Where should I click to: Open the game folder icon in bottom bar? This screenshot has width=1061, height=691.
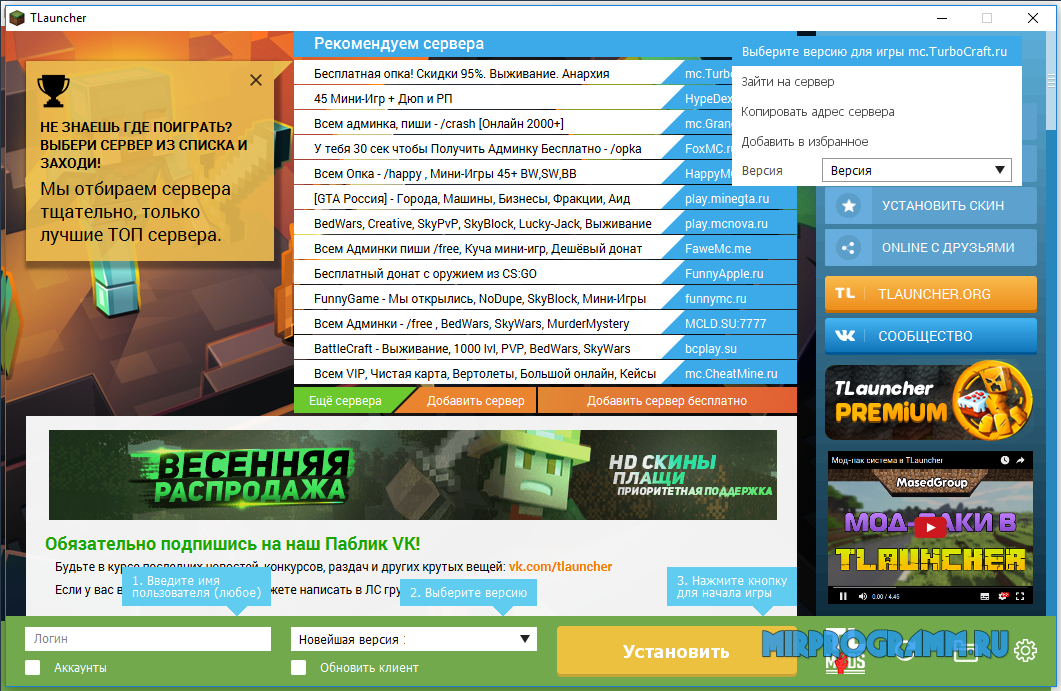[966, 650]
